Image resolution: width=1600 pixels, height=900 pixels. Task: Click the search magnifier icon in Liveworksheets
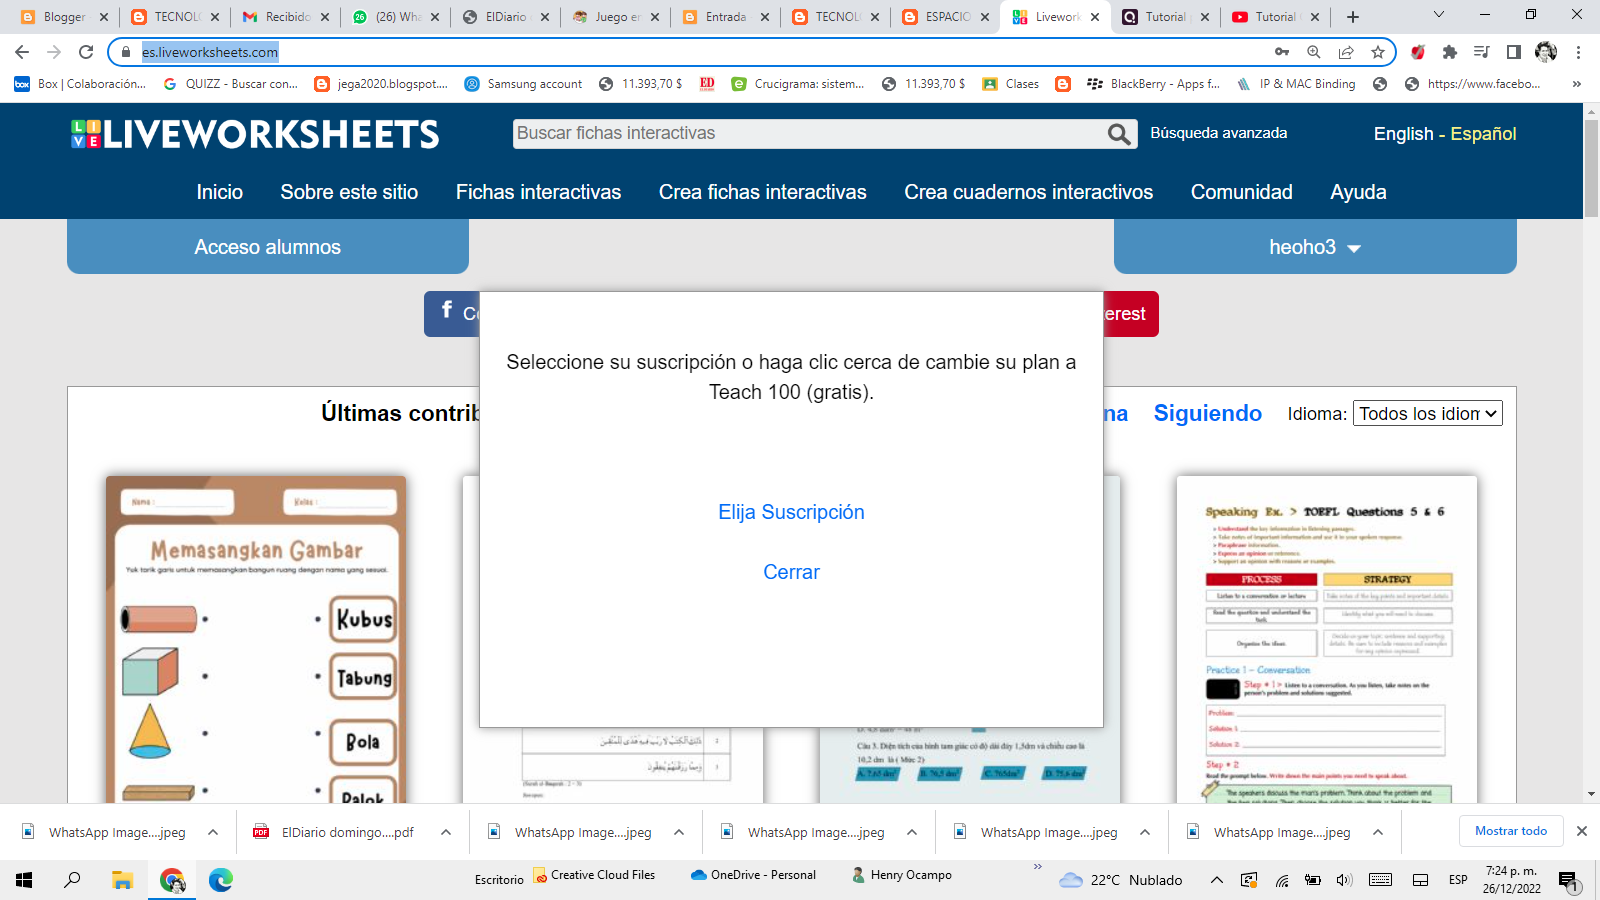[x=1119, y=134]
